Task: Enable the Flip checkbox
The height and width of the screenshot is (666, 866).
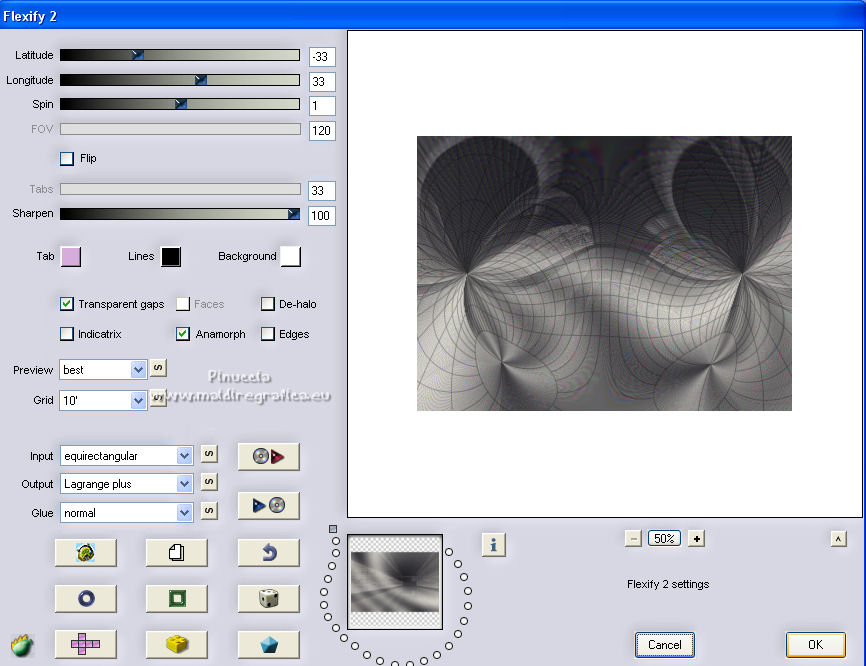Action: (67, 158)
